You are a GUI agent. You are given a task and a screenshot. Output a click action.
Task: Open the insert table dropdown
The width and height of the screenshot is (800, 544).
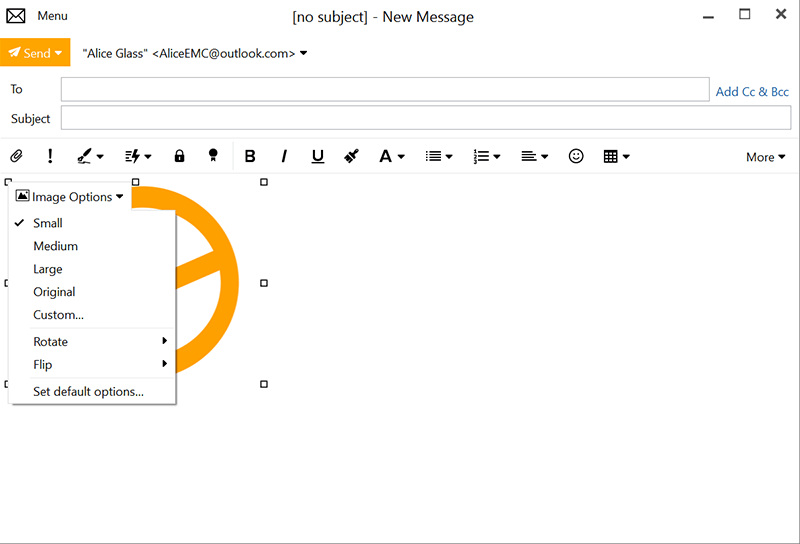(x=616, y=156)
